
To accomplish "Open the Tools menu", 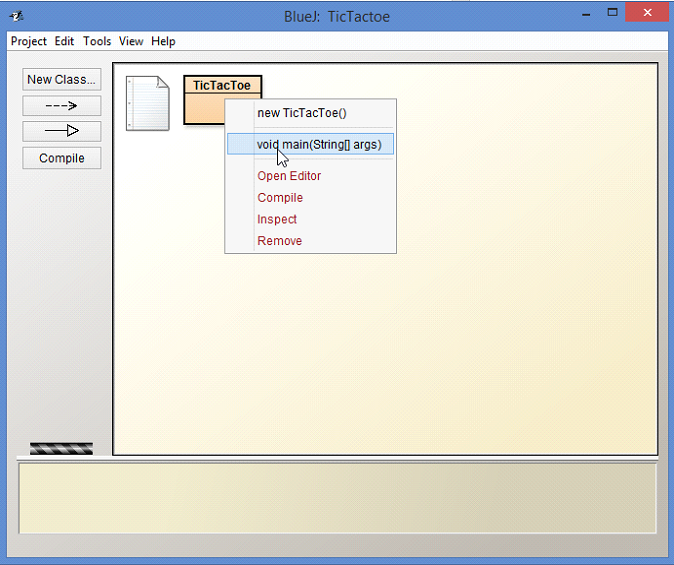I will click(x=97, y=41).
